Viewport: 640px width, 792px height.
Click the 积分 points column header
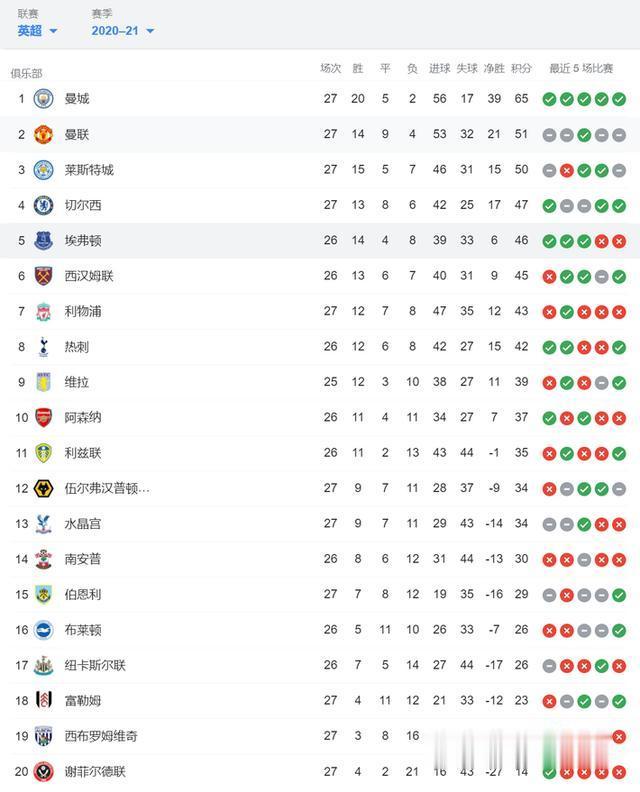[x=521, y=69]
